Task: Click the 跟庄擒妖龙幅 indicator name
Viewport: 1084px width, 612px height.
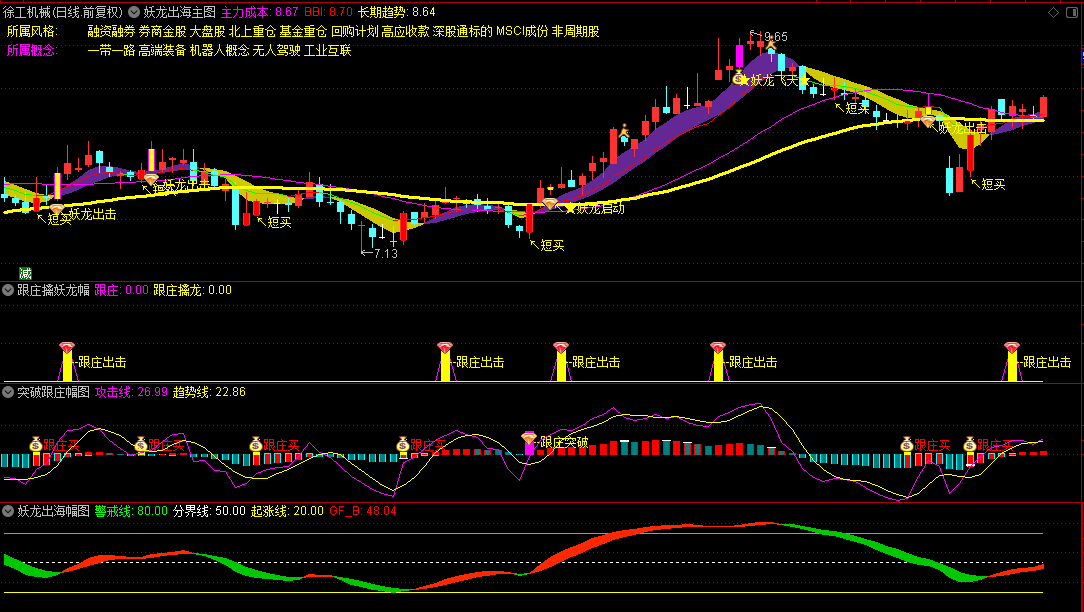Action: pos(53,290)
